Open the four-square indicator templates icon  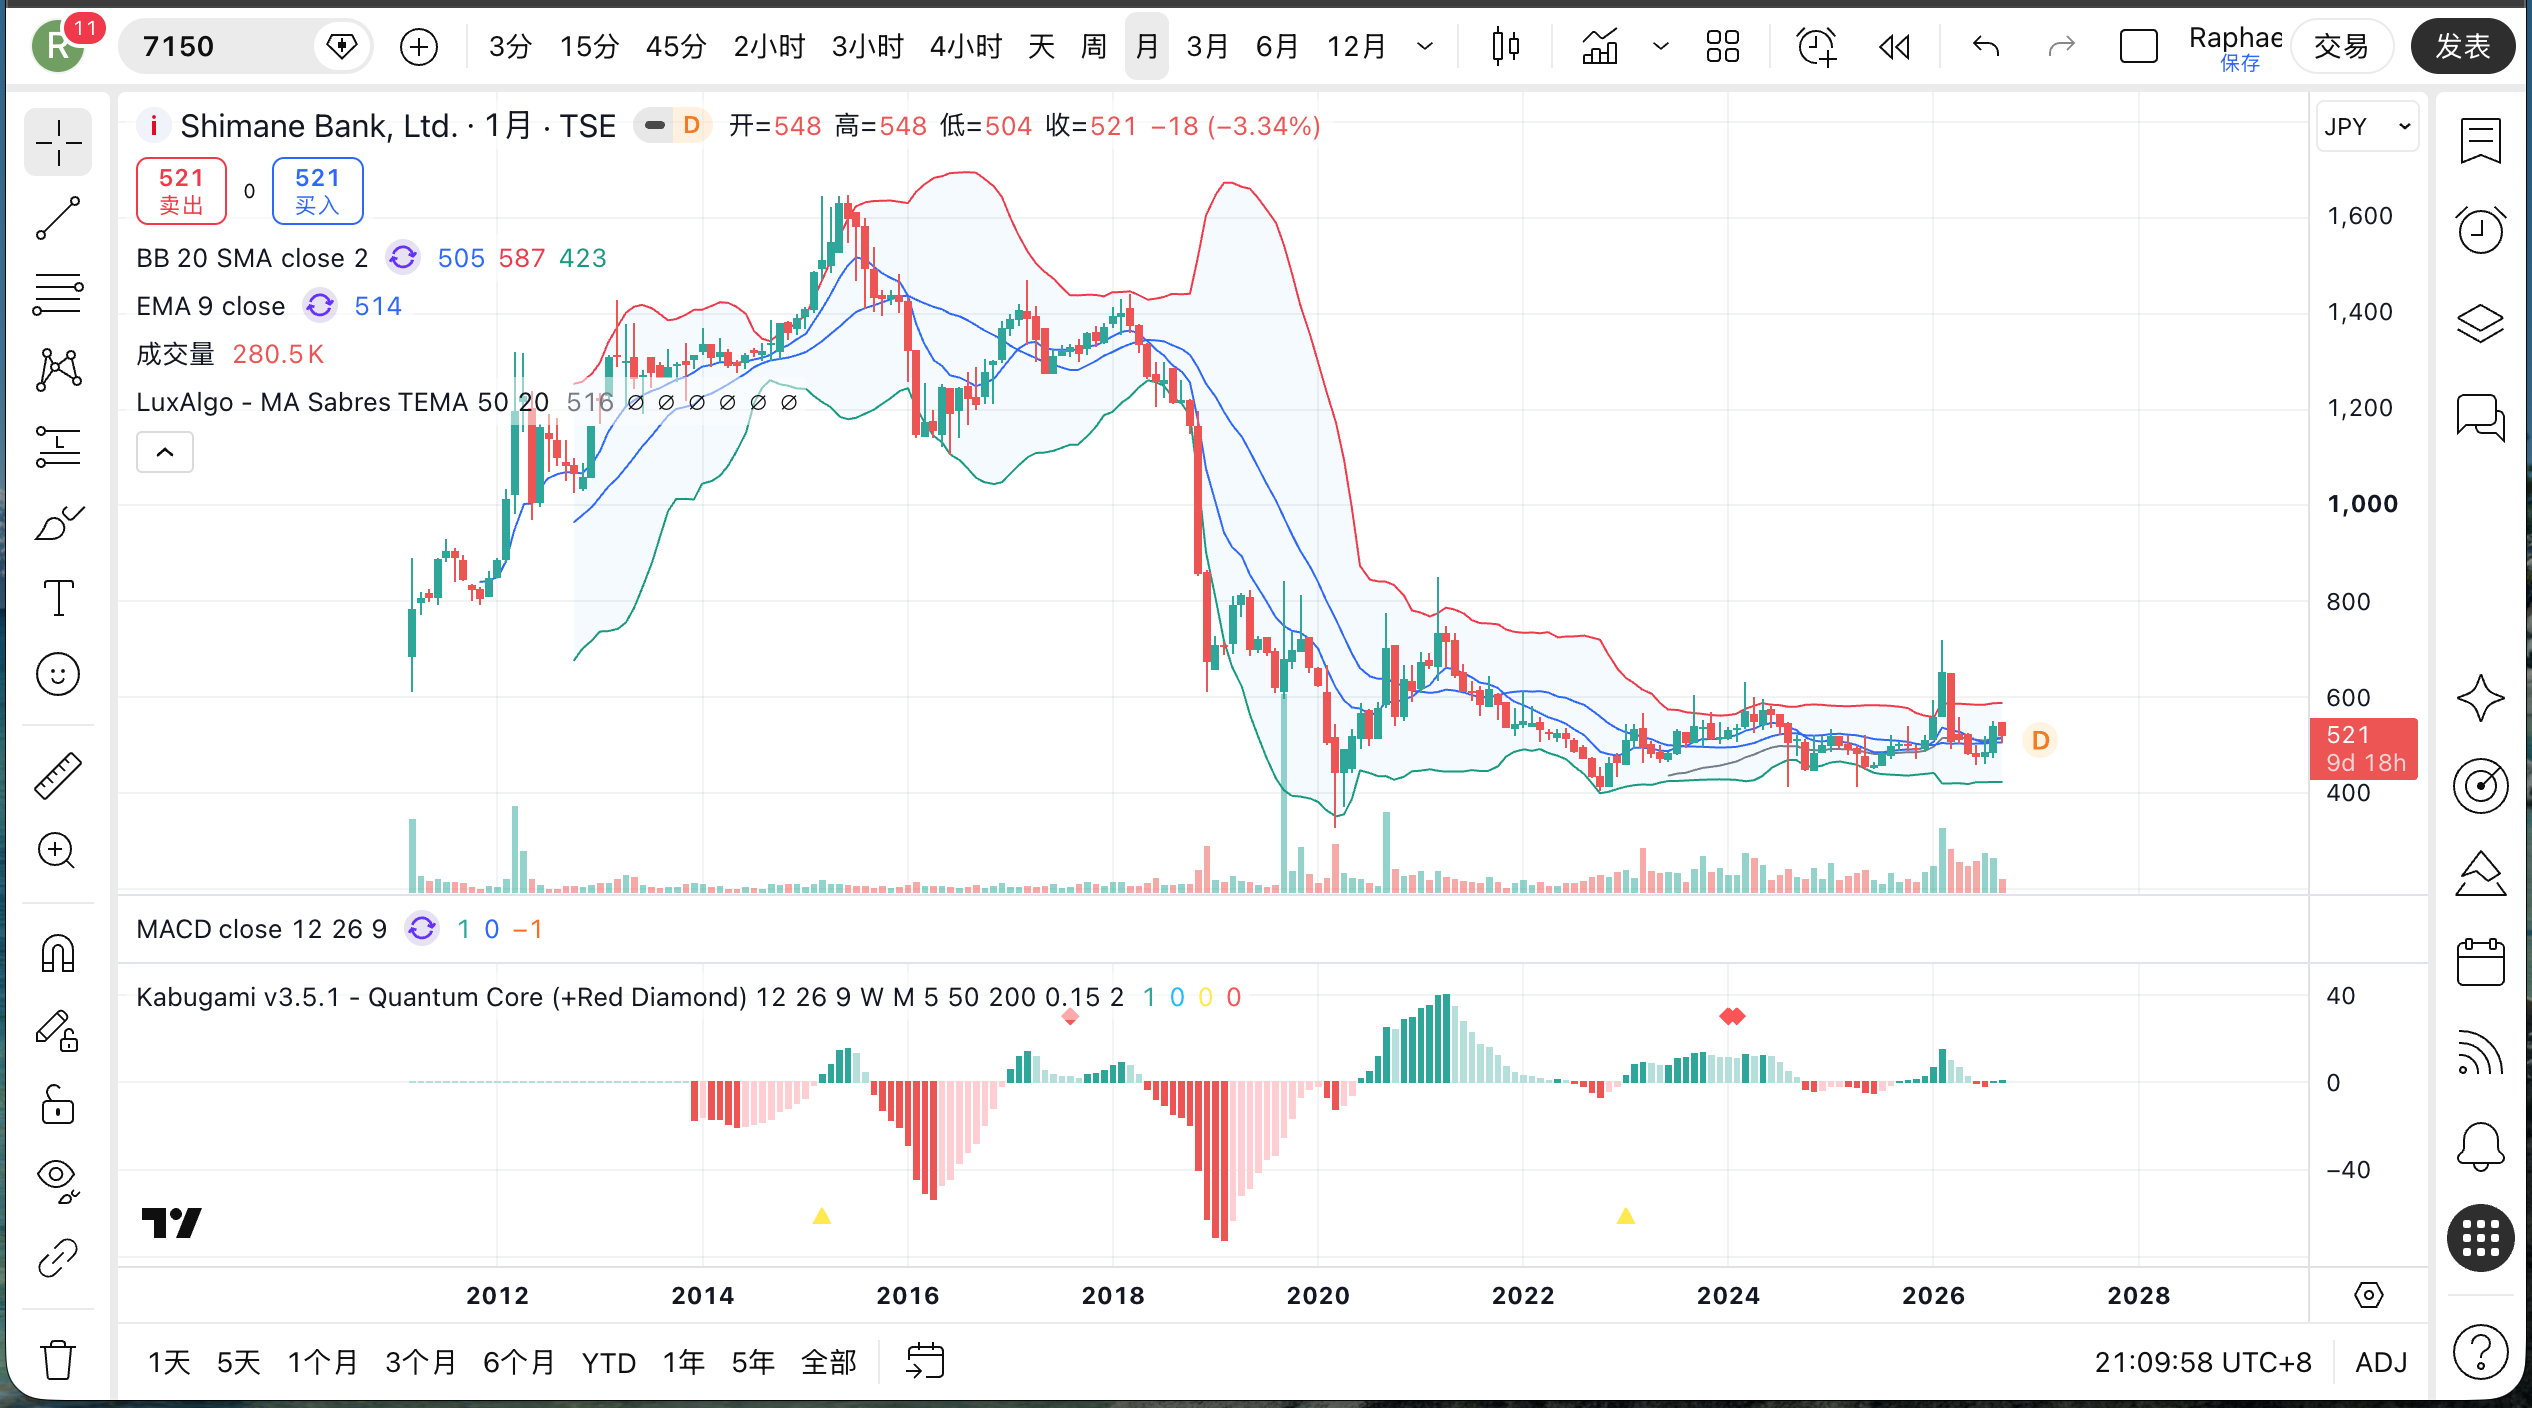[x=1722, y=46]
